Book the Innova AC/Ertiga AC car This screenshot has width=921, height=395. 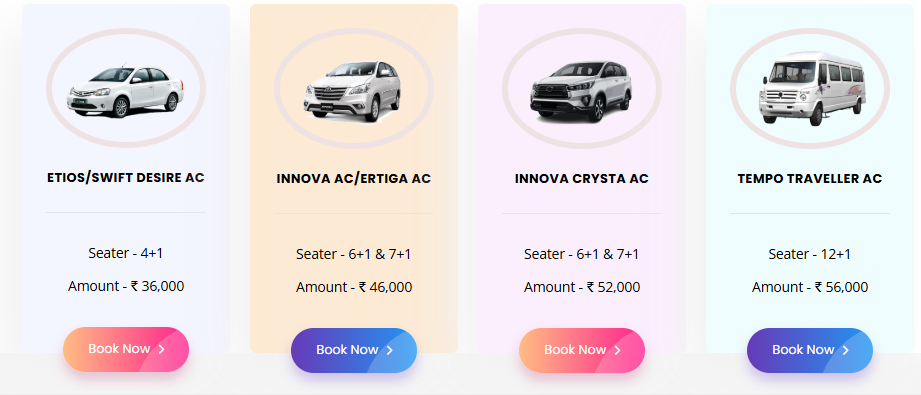354,350
